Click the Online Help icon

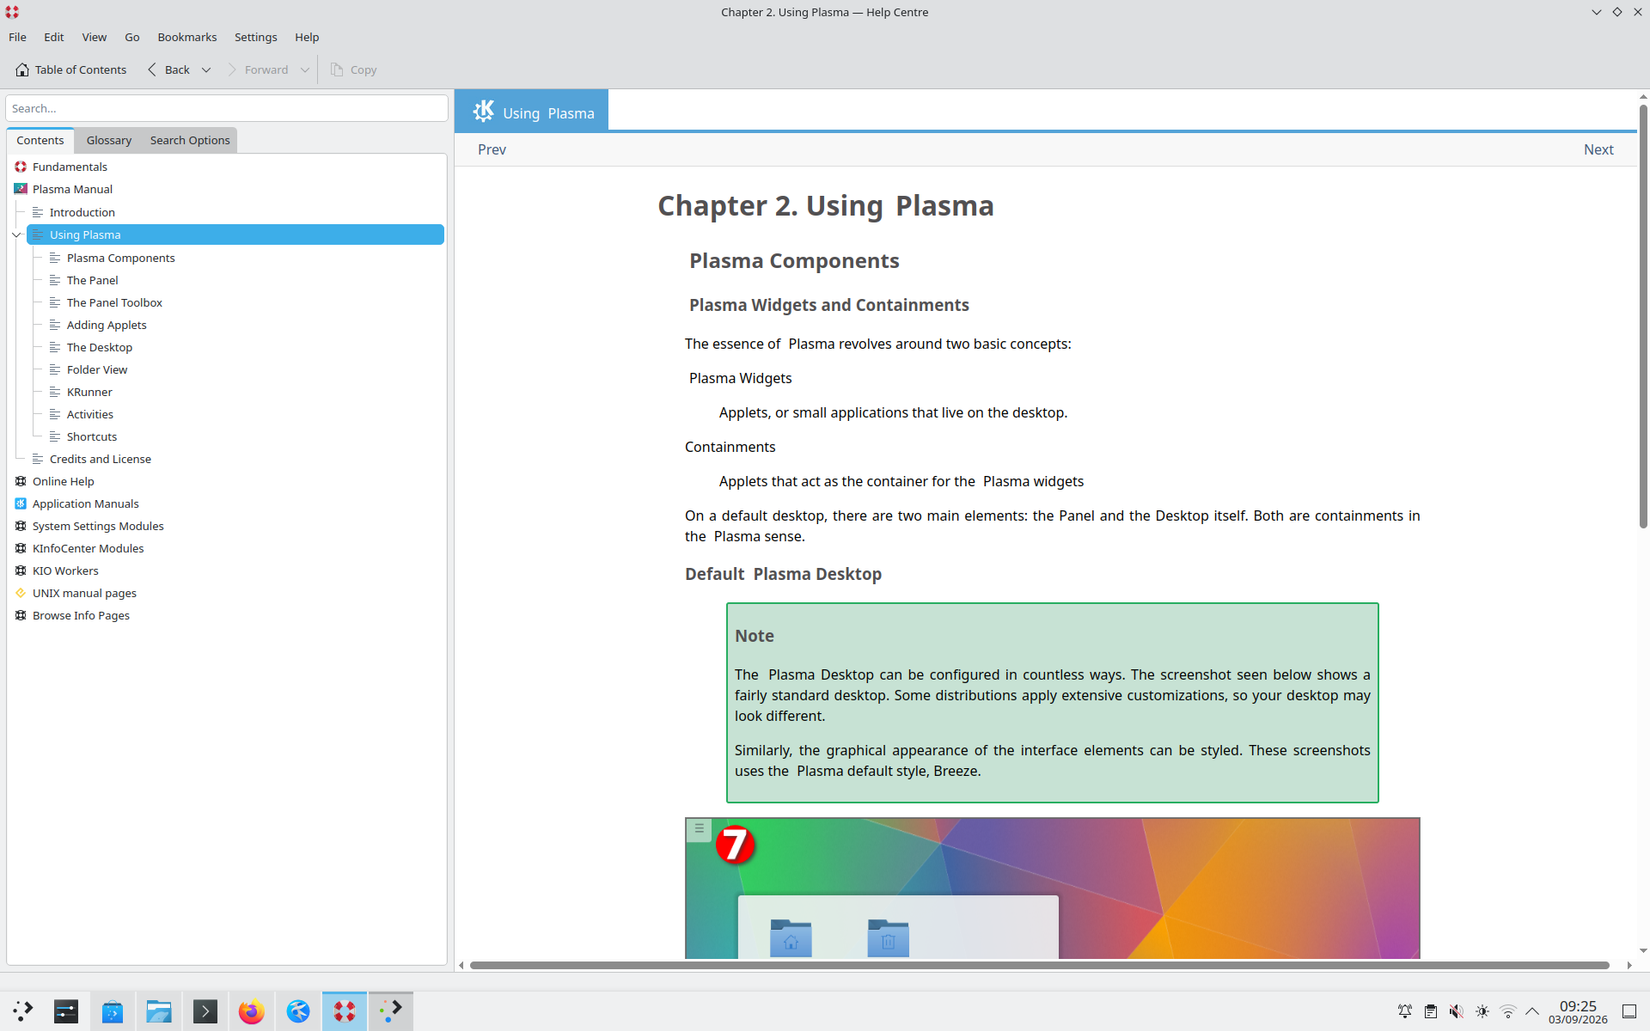20,481
